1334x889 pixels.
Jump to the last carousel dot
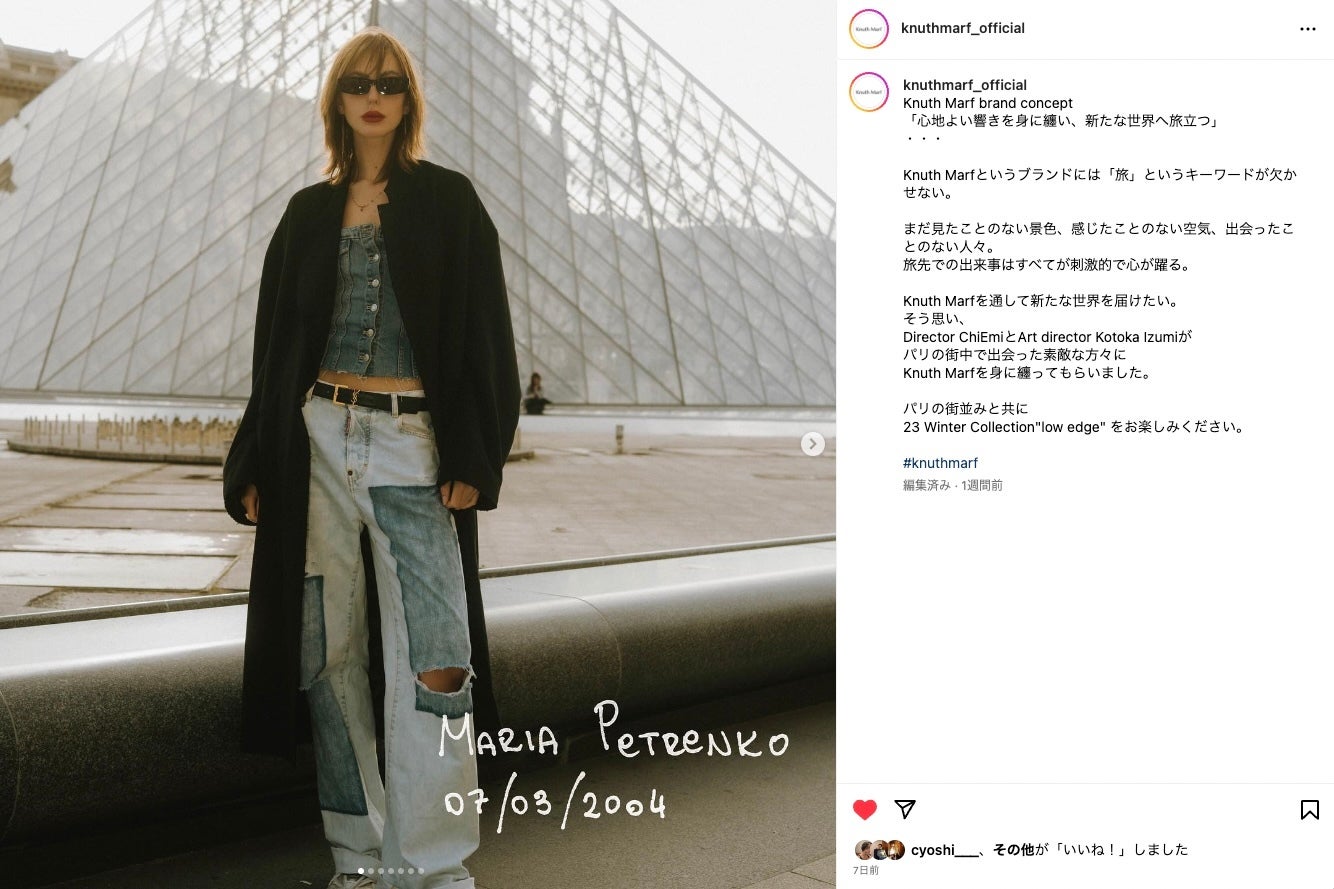click(x=421, y=871)
